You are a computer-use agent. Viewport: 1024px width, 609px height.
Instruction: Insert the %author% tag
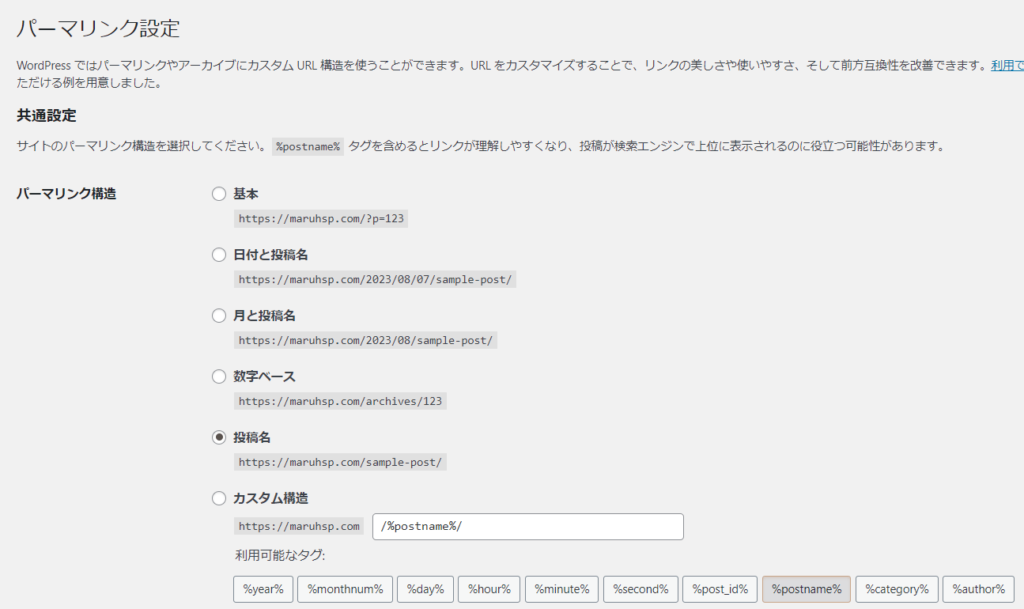point(978,589)
